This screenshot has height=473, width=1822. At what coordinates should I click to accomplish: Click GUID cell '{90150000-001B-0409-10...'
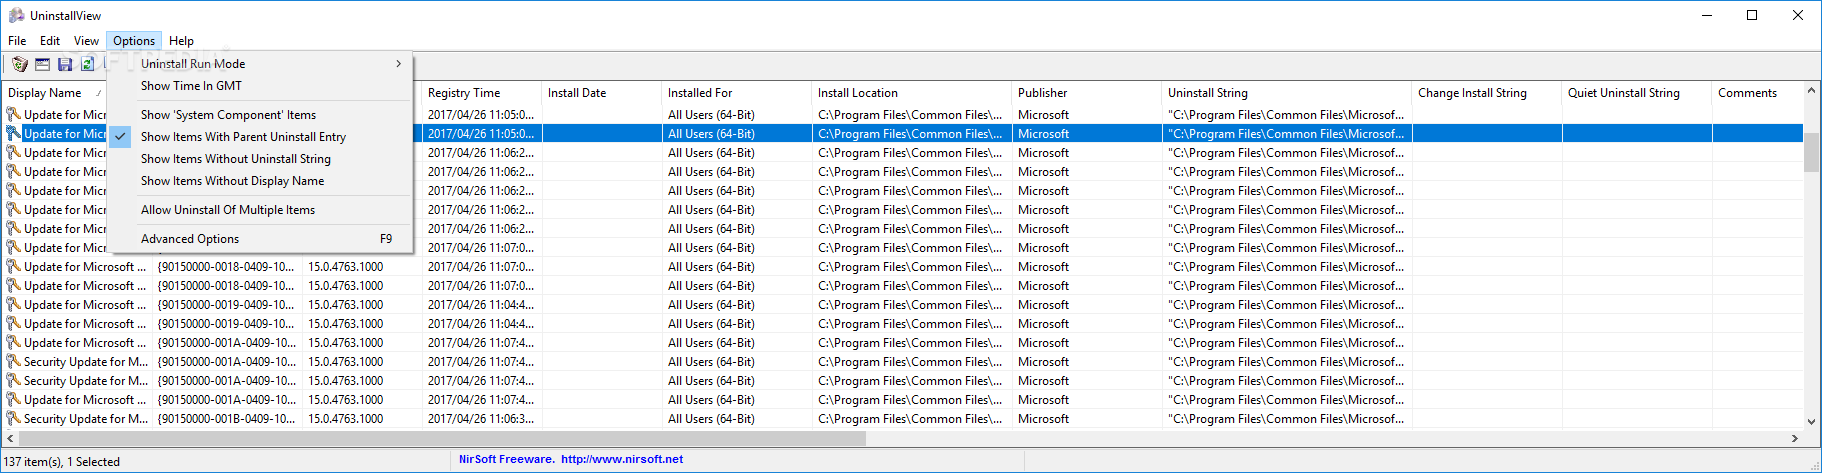(226, 419)
